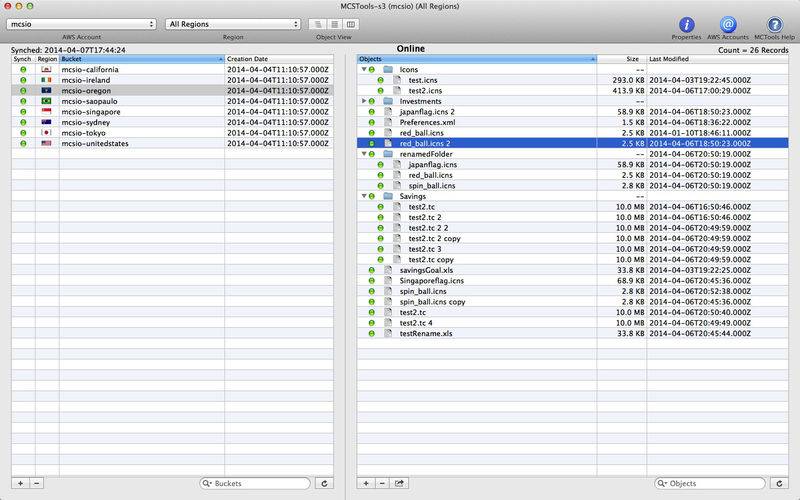Screen dimensions: 800x500
Task: Switch to column object view
Action: pyautogui.click(x=351, y=24)
